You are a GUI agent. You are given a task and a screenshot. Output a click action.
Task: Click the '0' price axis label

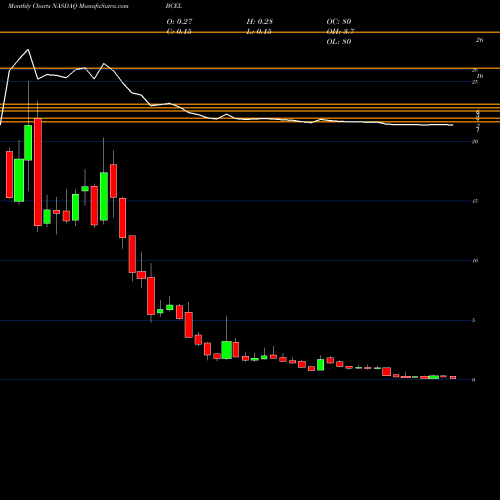(474, 380)
